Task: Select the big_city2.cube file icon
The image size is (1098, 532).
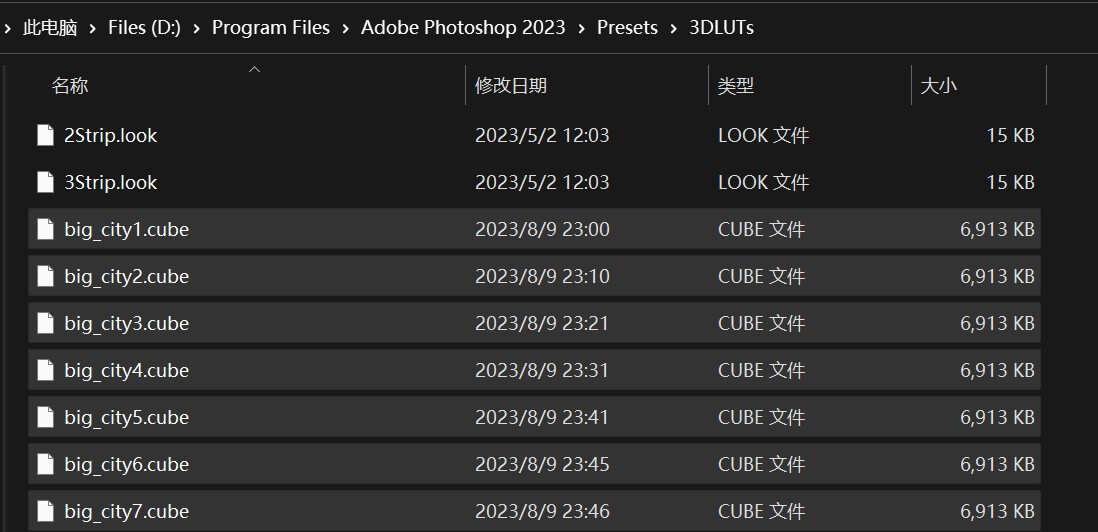Action: click(x=46, y=276)
